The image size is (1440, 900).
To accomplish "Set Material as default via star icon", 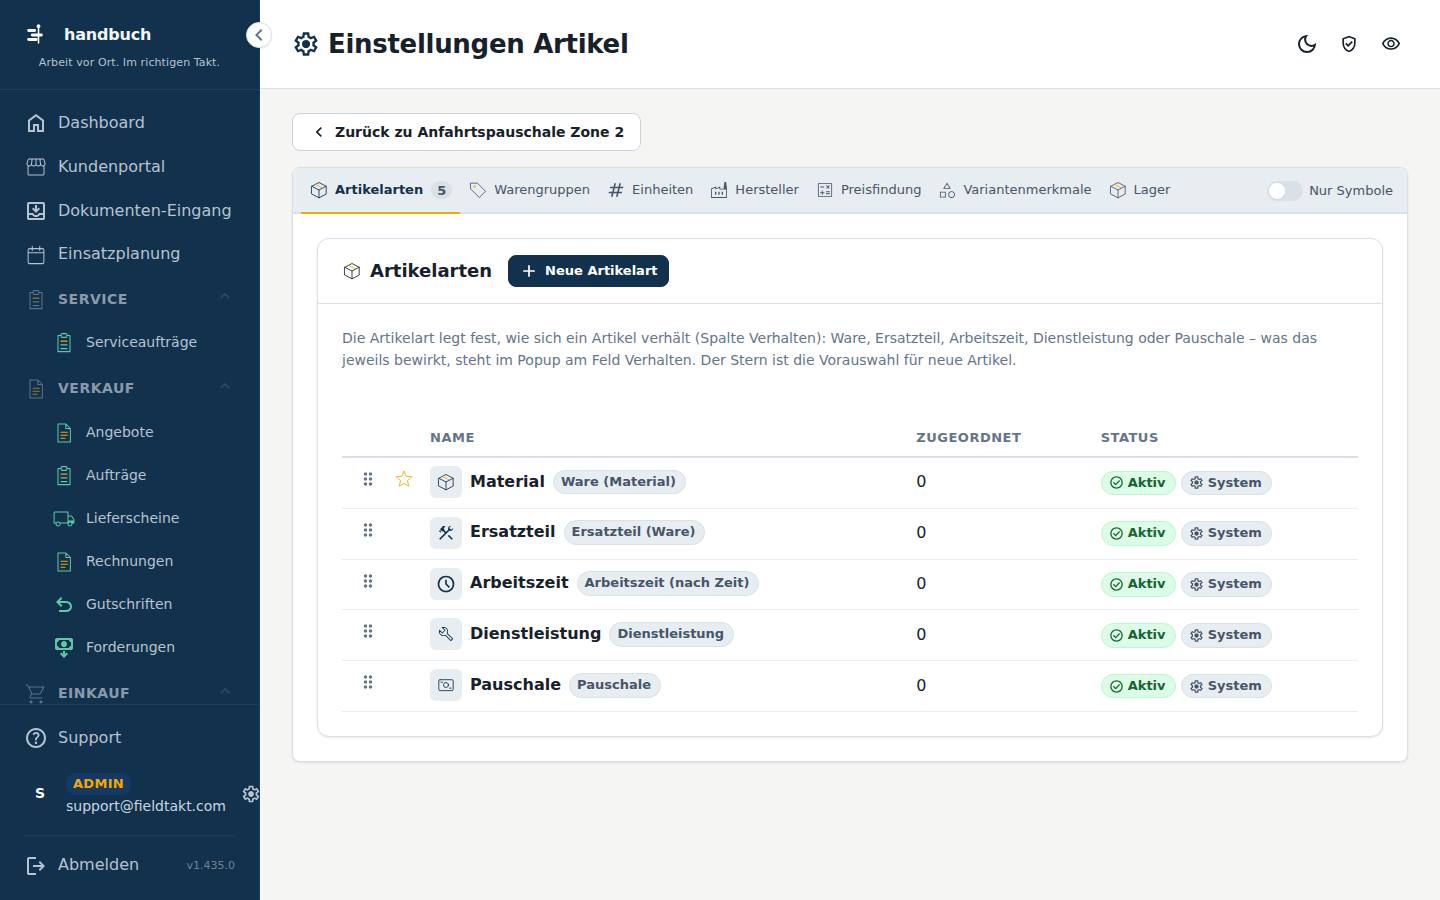I will [404, 479].
